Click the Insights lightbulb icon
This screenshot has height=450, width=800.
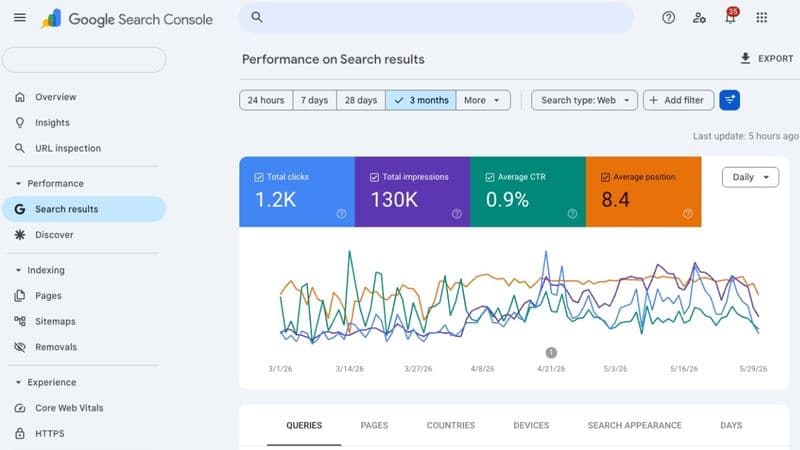pyautogui.click(x=20, y=122)
